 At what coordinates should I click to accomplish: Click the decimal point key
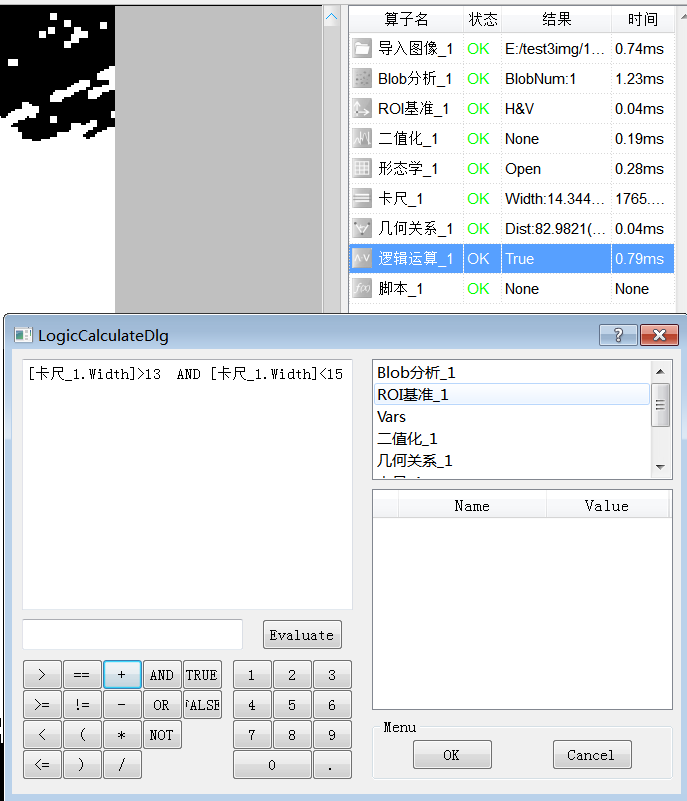pyautogui.click(x=332, y=765)
